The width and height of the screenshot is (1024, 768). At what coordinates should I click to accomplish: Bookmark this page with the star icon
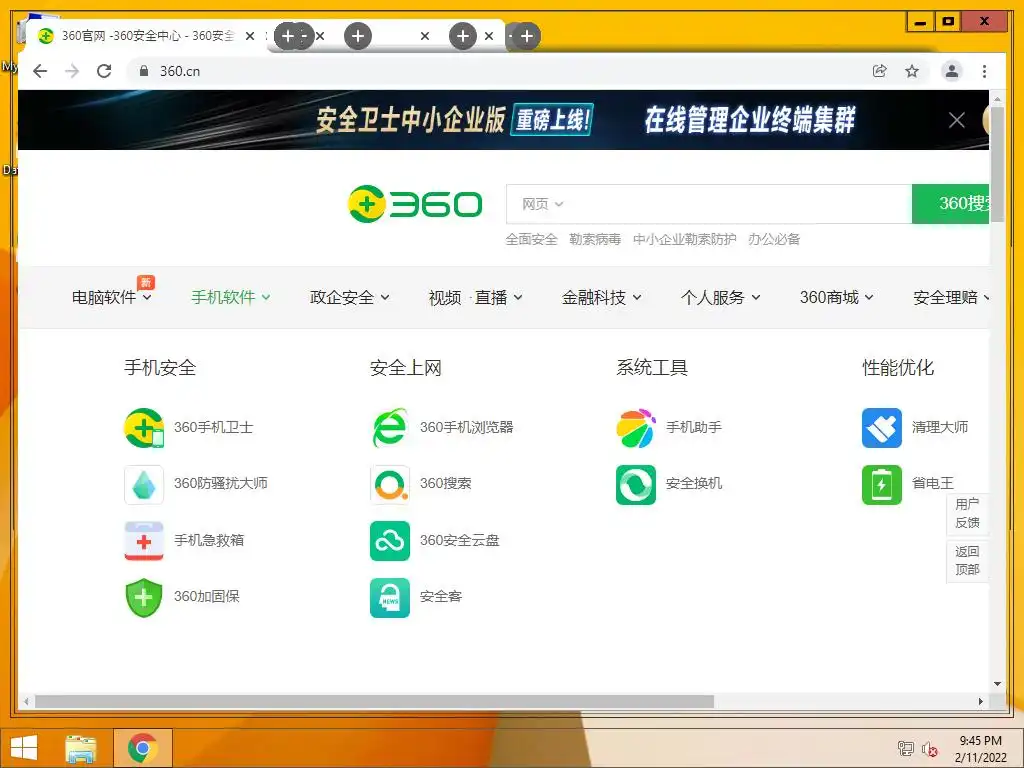(912, 71)
